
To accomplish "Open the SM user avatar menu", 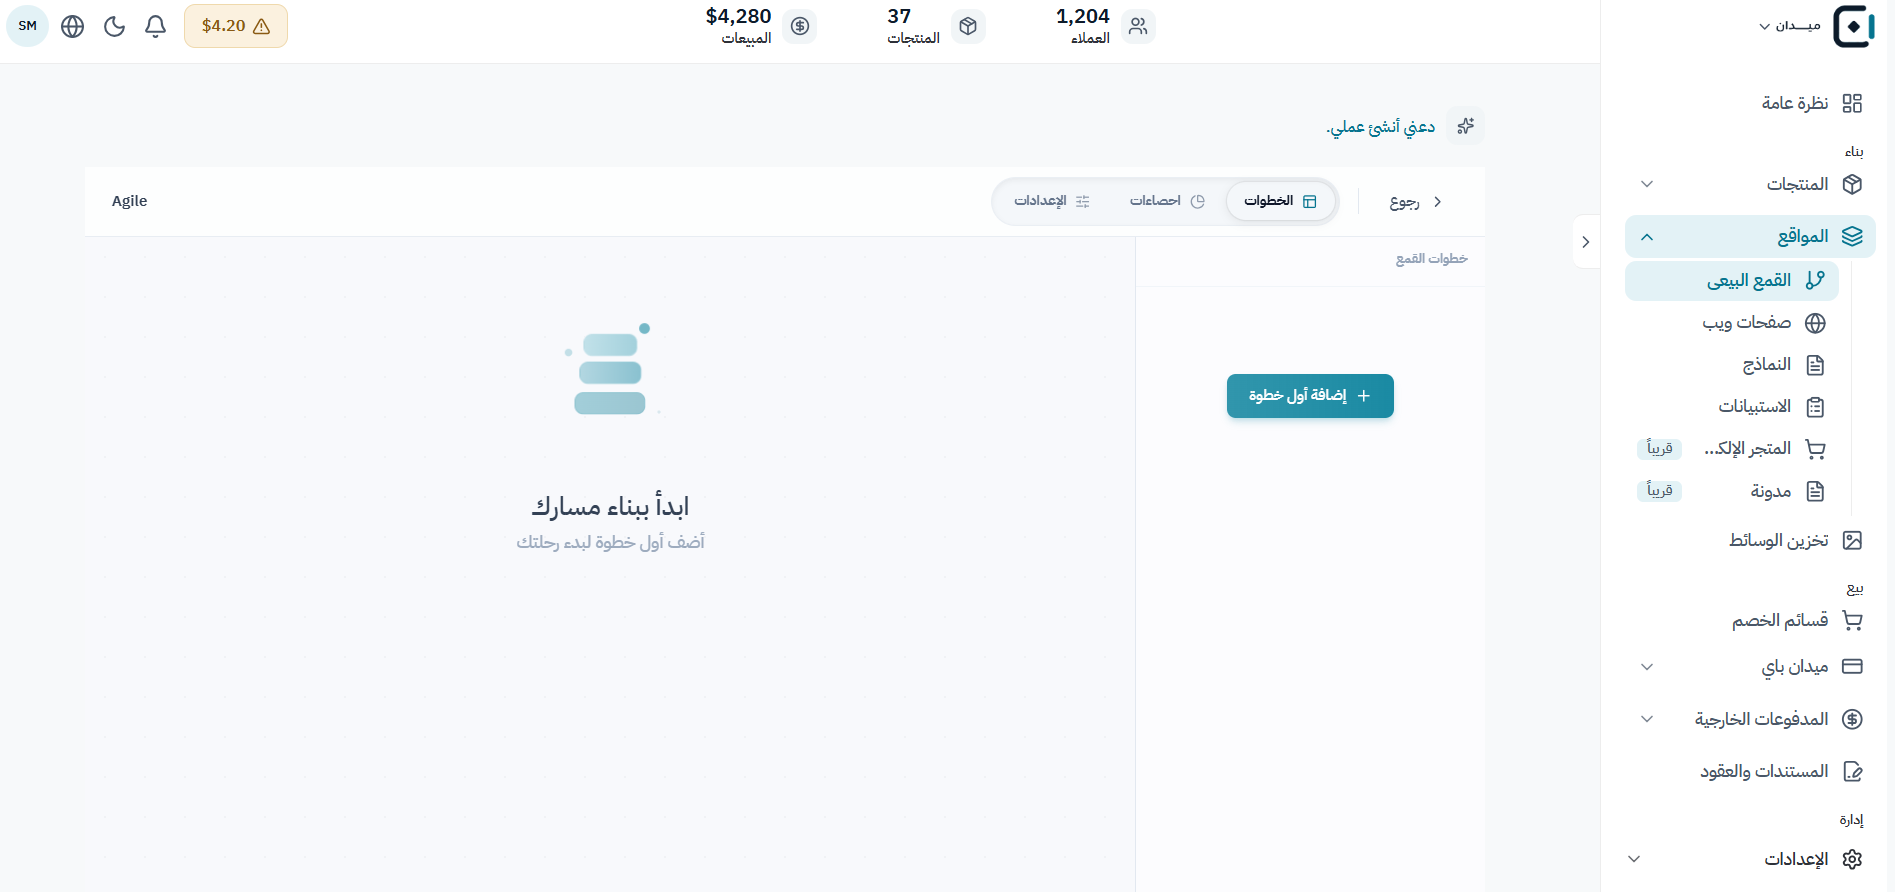I will (28, 26).
